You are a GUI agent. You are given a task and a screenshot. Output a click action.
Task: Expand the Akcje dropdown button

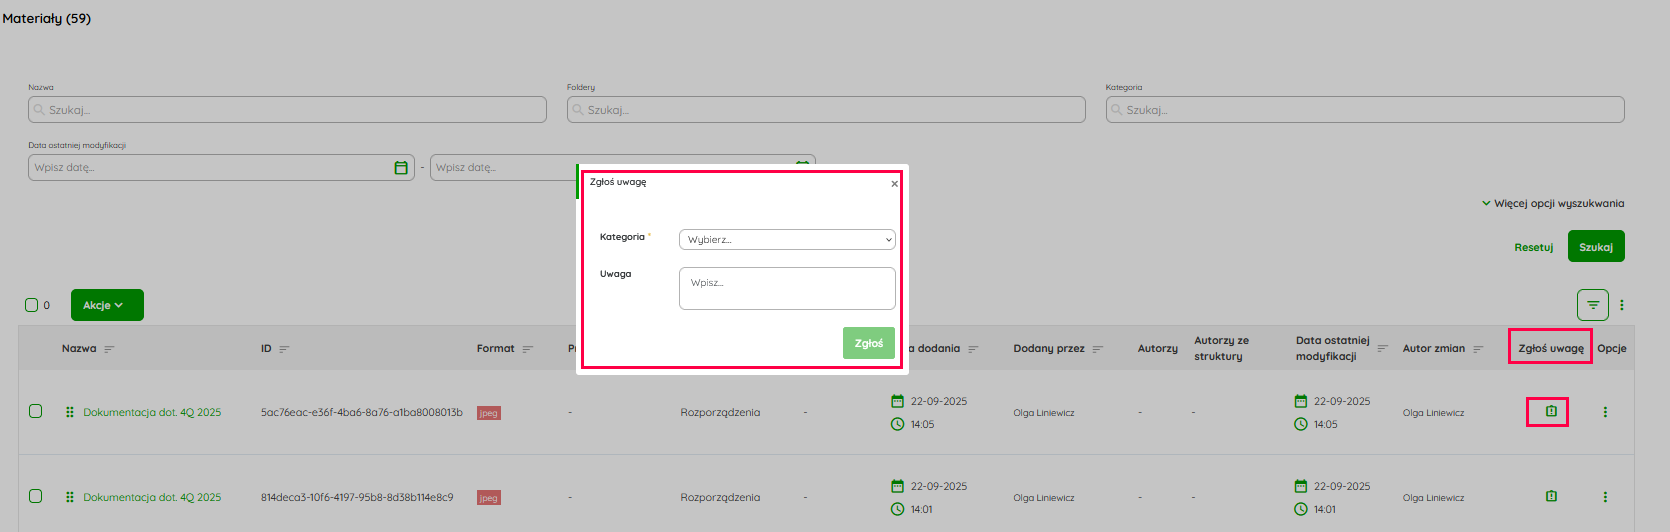(107, 305)
